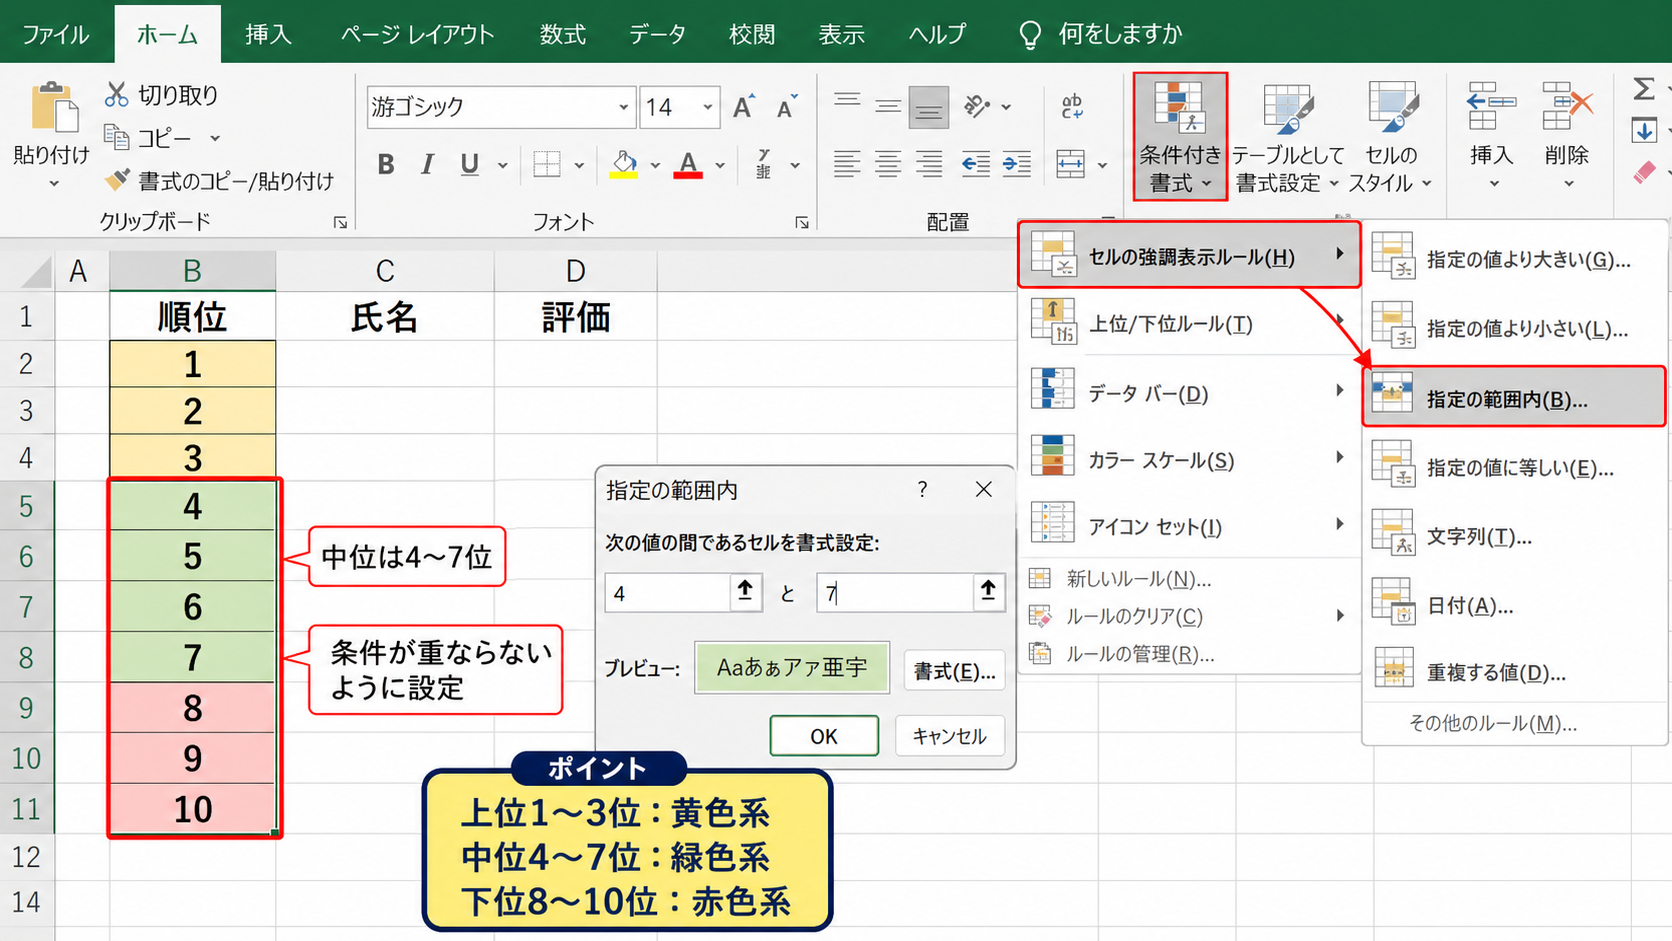Viewport: 1672px width, 941px height.
Task: Click the 書式(E)... button
Action: [x=954, y=671]
